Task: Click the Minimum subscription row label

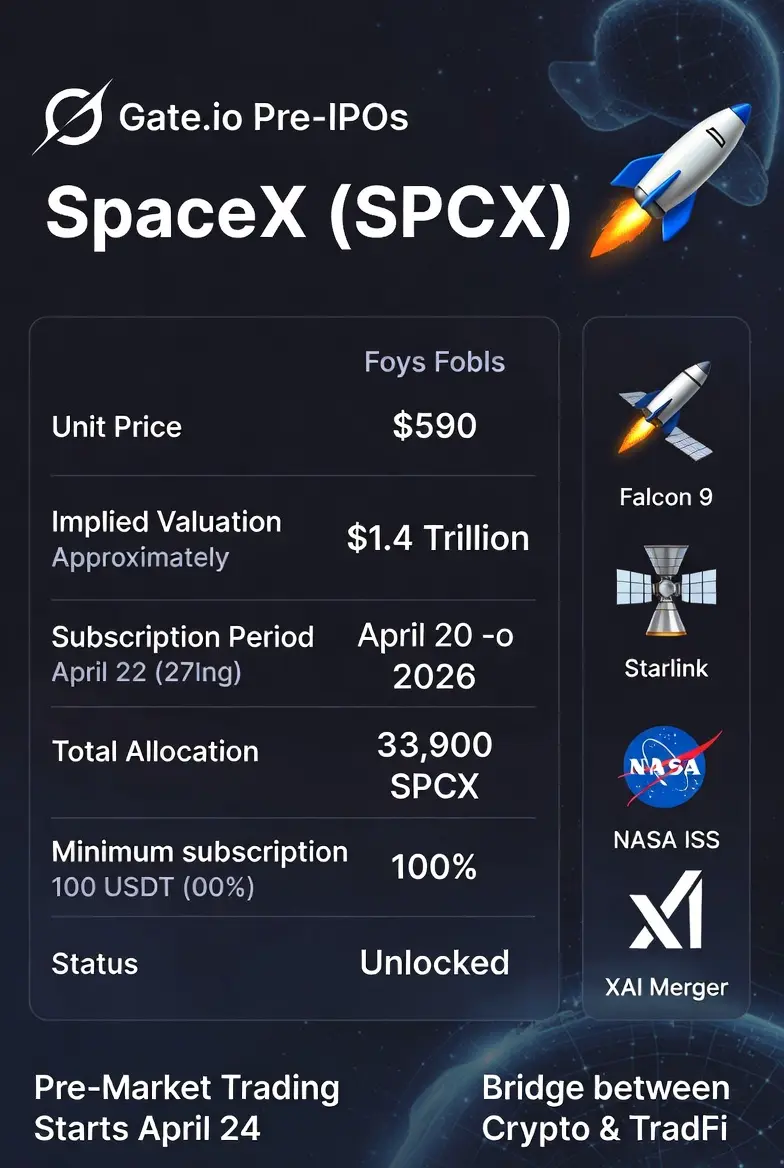Action: click(x=199, y=852)
